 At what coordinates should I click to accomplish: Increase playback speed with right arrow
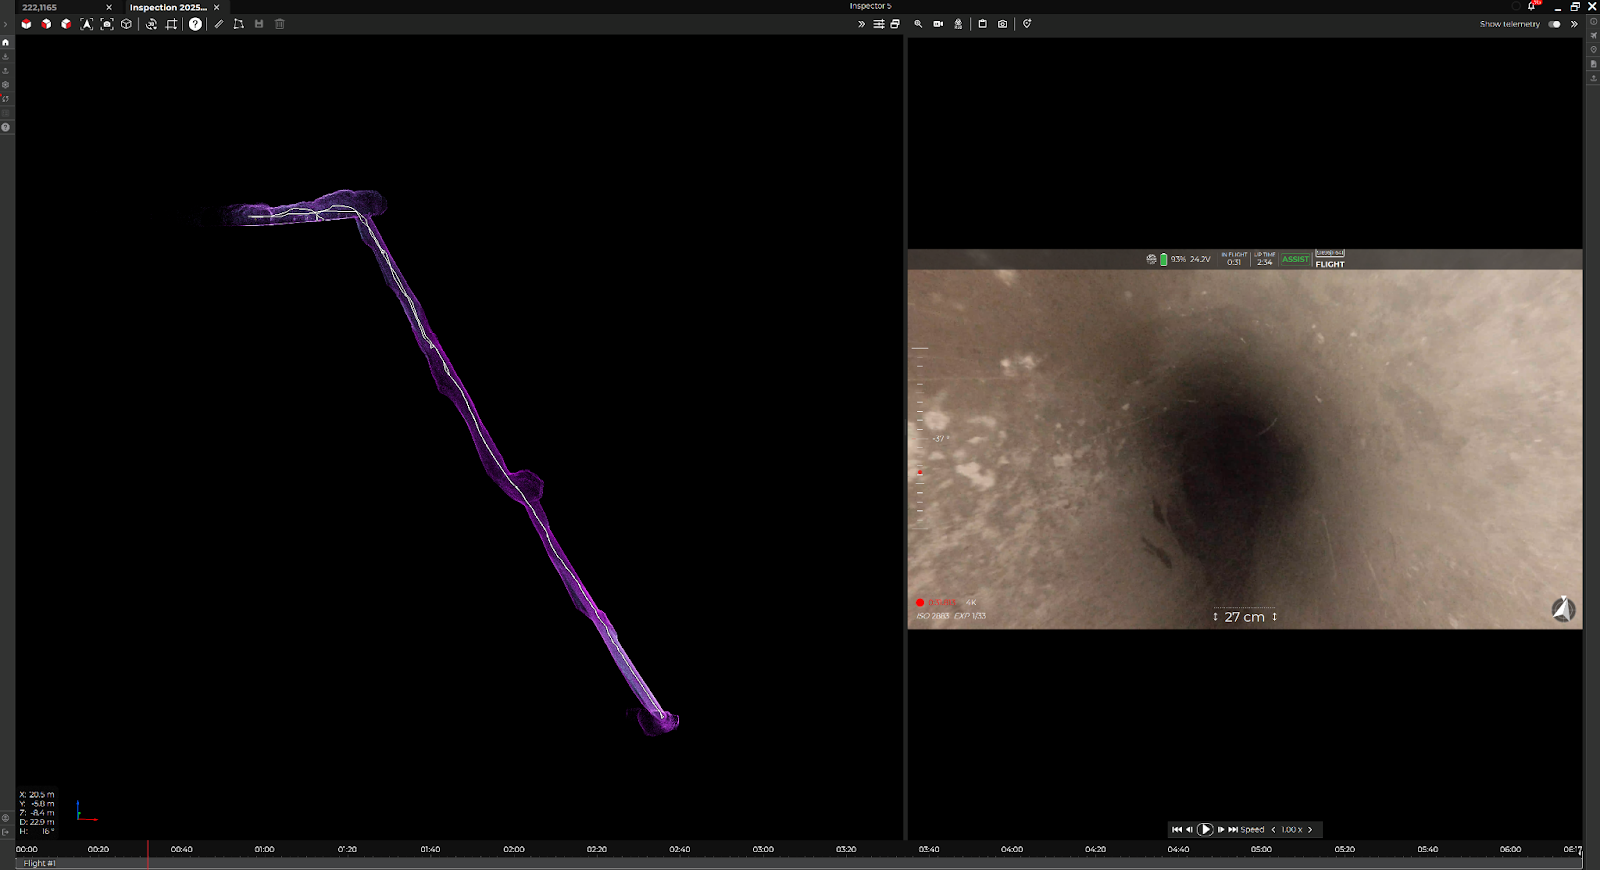pos(1310,829)
